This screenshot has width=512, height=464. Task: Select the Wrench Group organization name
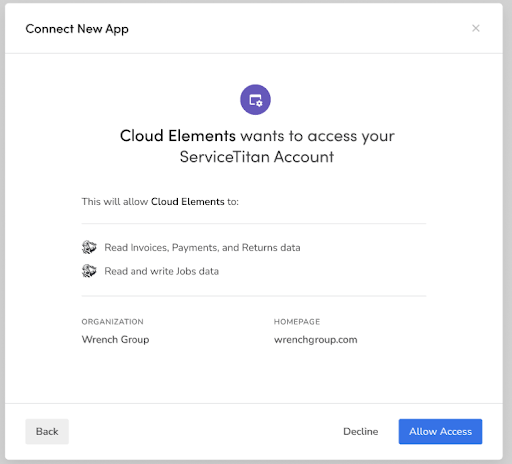pyautogui.click(x=115, y=339)
